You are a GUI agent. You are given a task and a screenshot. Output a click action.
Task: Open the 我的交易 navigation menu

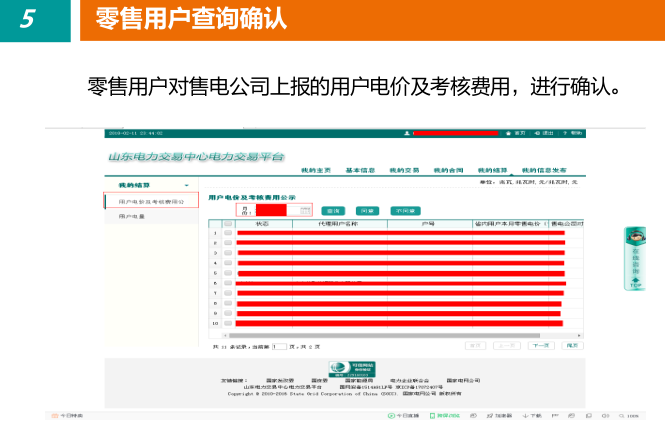(x=404, y=171)
